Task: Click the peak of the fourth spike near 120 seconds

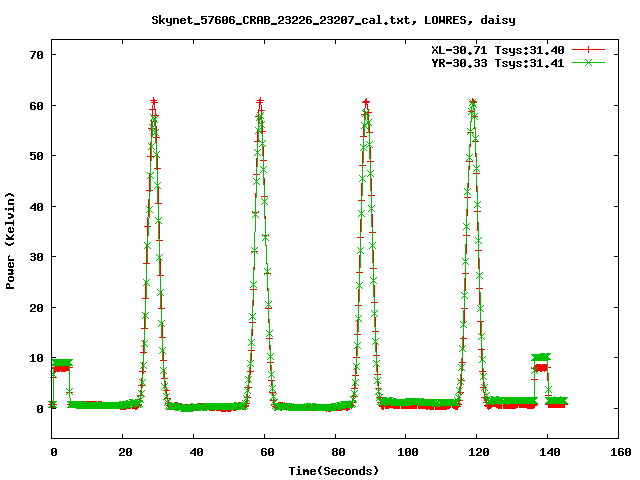Action: pyautogui.click(x=473, y=101)
